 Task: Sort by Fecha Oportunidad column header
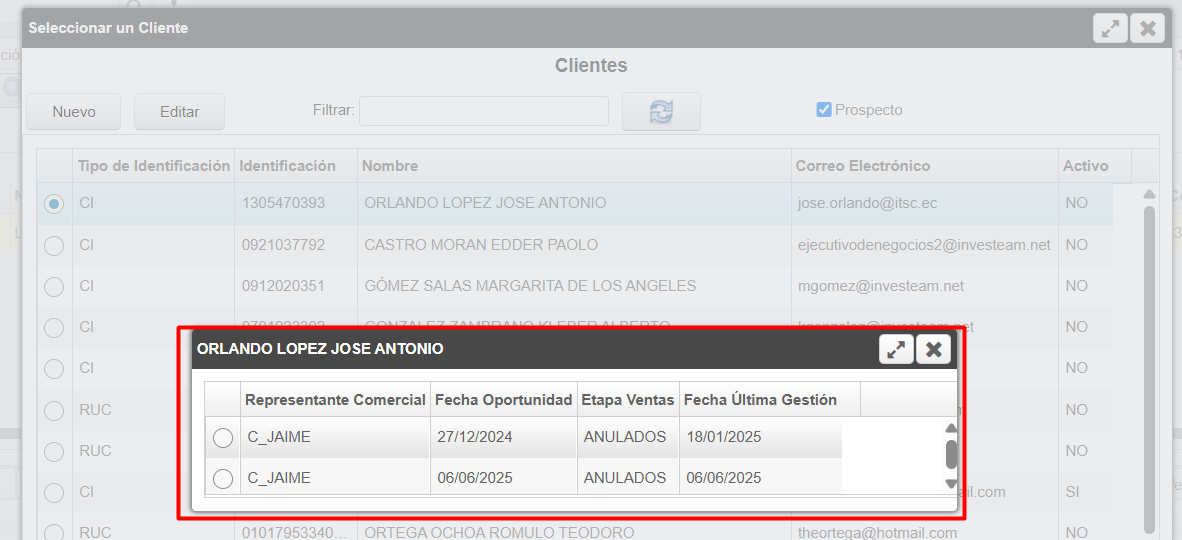tap(504, 400)
